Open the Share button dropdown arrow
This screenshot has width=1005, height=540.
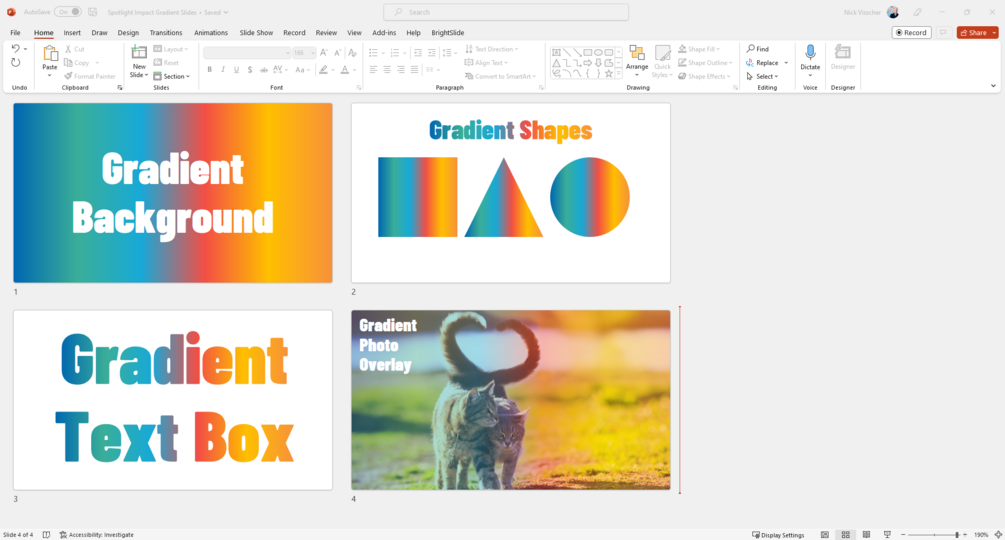click(x=994, y=33)
